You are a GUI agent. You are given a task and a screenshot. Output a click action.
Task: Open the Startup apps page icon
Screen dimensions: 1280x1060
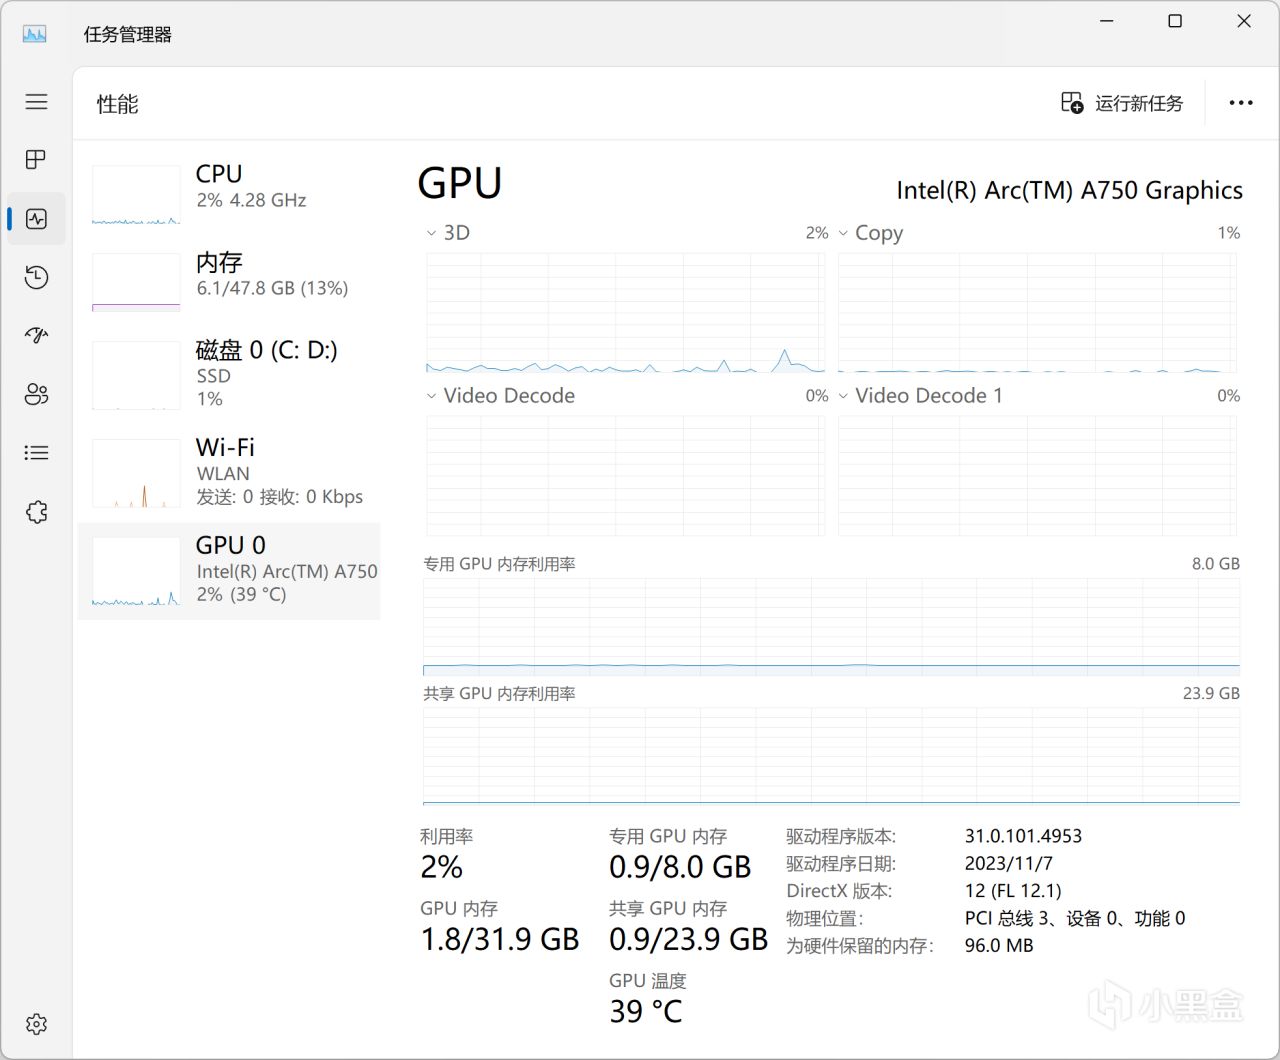37,336
